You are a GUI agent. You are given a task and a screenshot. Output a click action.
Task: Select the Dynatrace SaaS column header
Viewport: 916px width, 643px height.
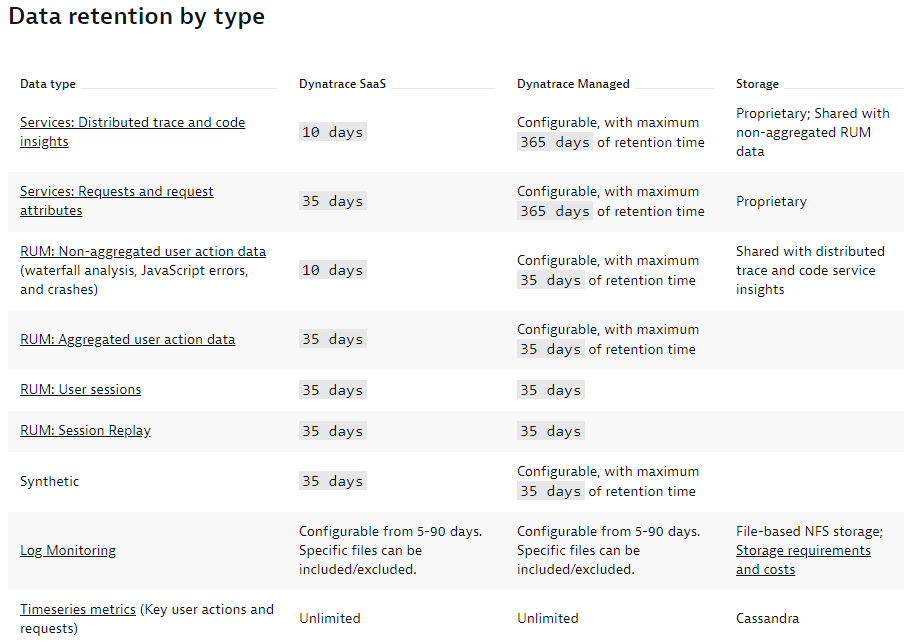(342, 84)
